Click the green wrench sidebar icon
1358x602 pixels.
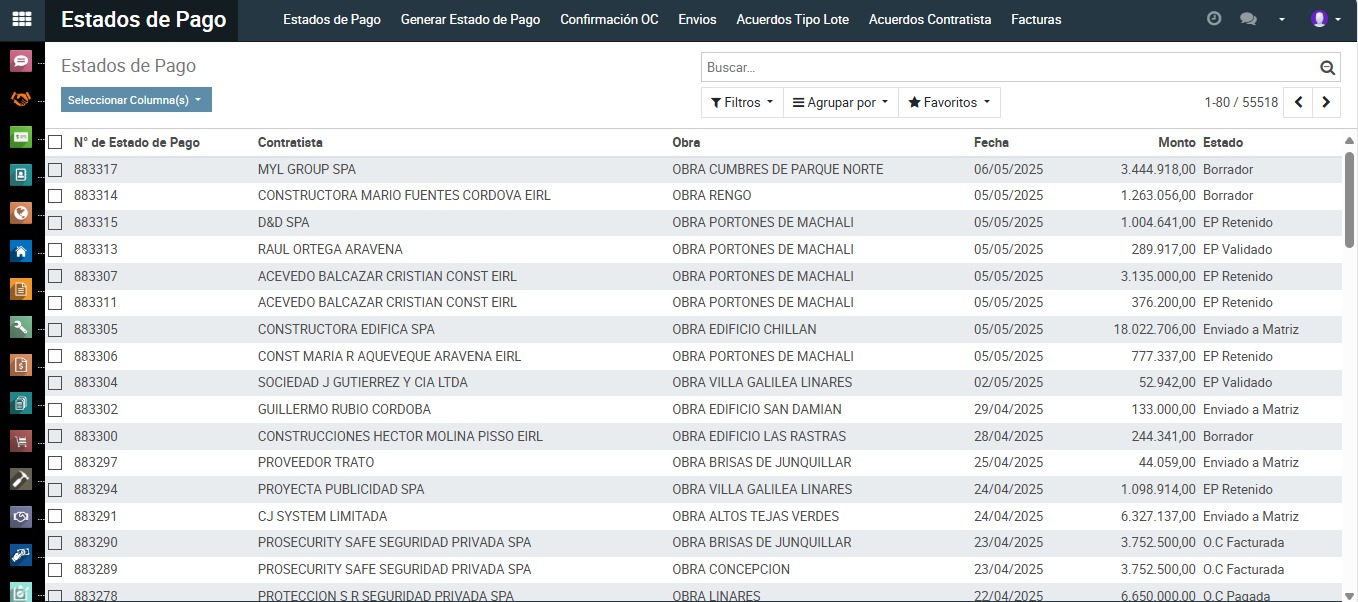tap(21, 327)
